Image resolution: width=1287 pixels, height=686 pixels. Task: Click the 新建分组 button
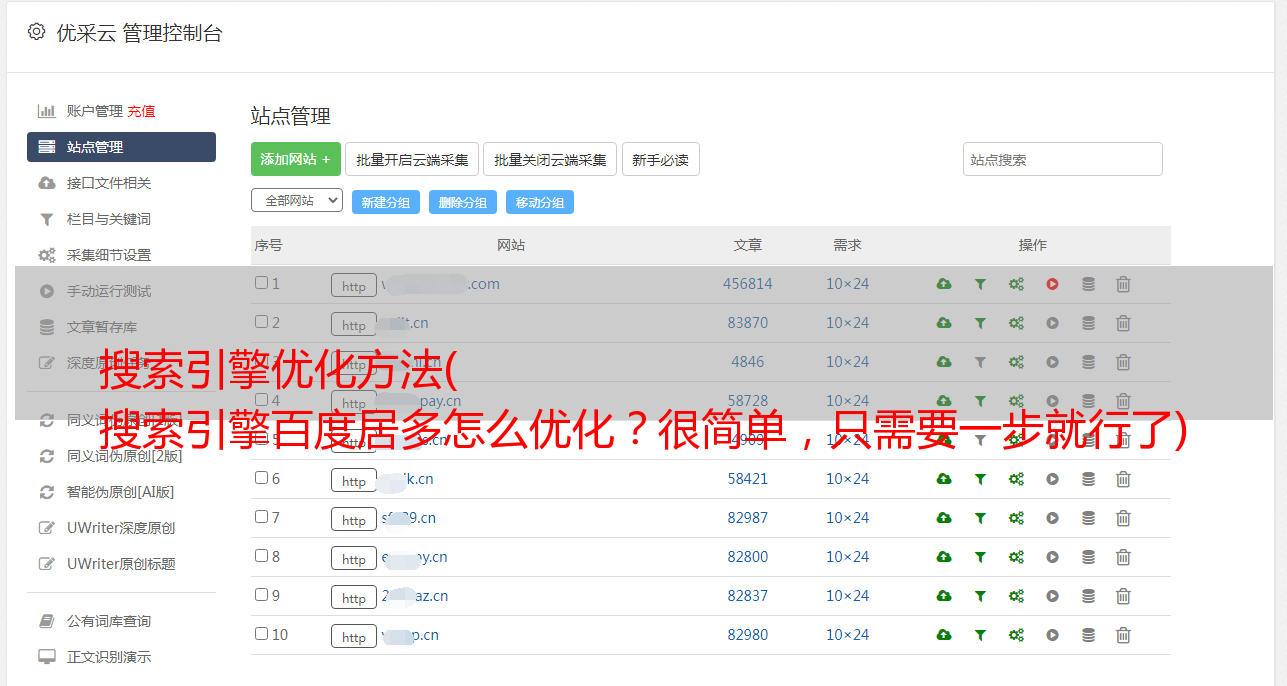(x=385, y=202)
